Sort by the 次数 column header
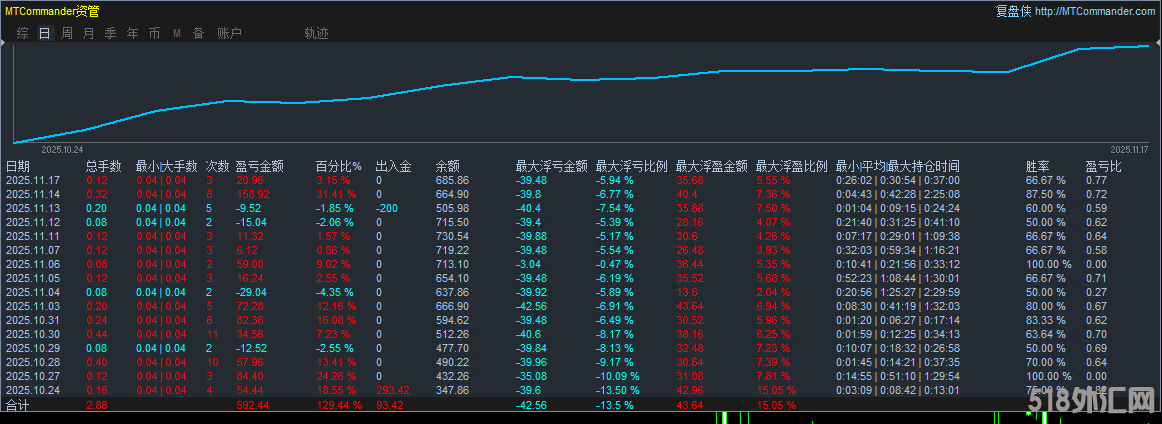 [217, 167]
